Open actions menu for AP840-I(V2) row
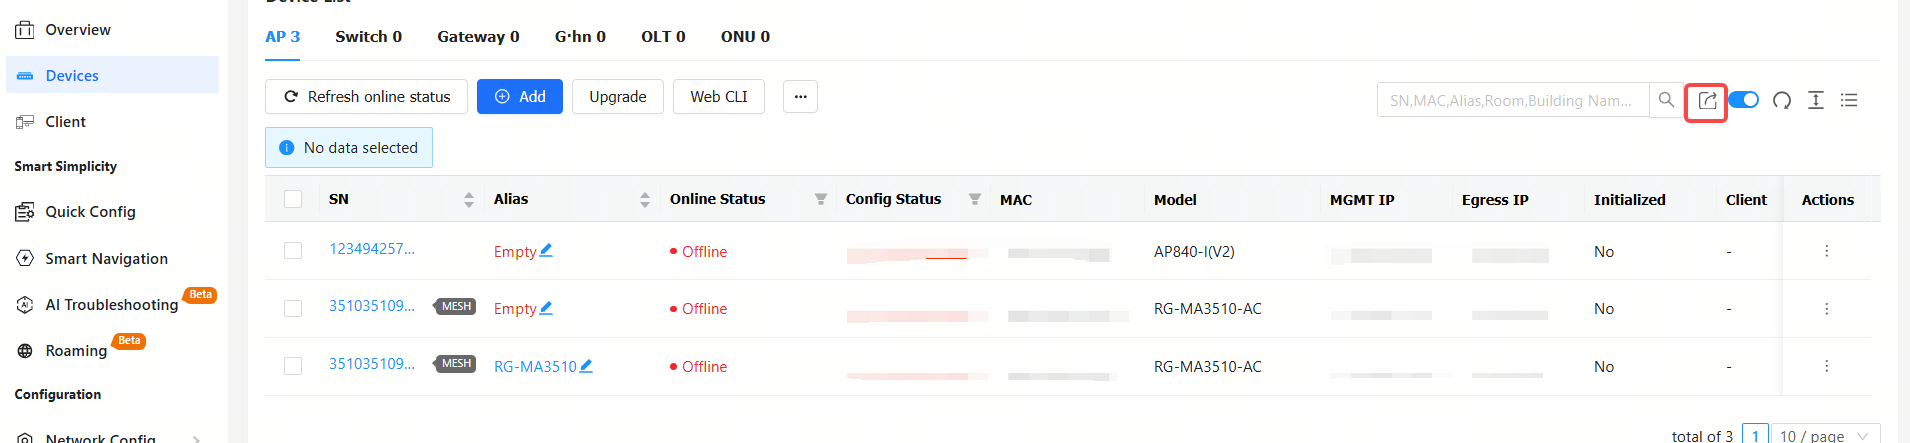The height and width of the screenshot is (443, 1910). pyautogui.click(x=1826, y=251)
